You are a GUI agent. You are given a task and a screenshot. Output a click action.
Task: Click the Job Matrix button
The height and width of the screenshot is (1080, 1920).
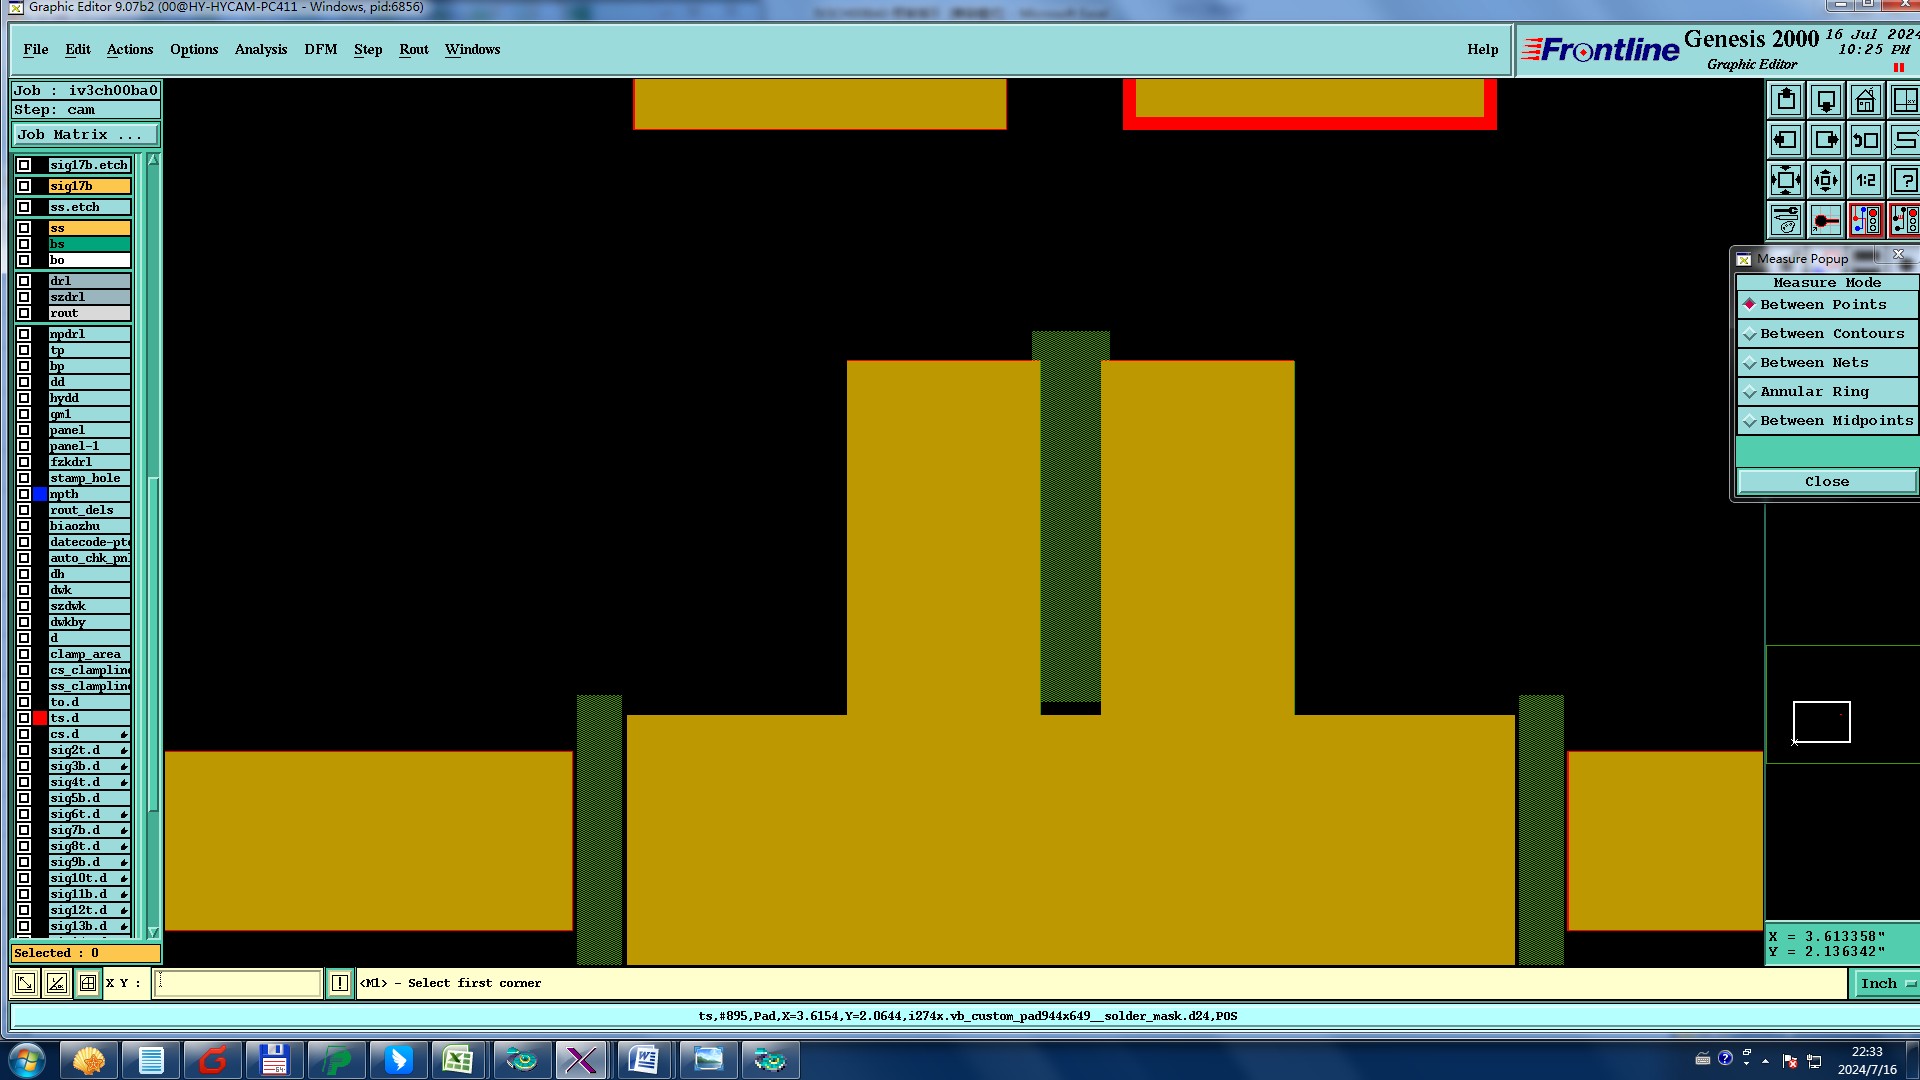(84, 135)
